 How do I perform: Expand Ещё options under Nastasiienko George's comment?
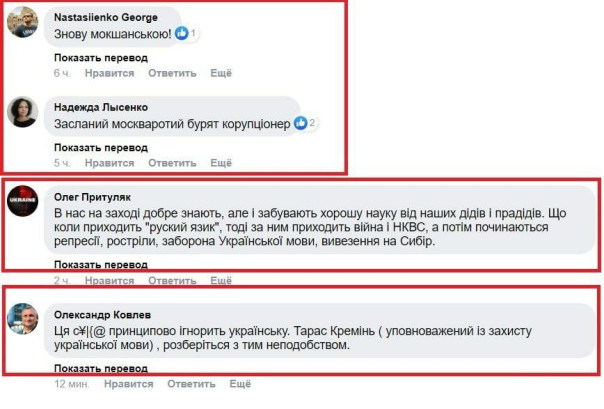pos(221,73)
